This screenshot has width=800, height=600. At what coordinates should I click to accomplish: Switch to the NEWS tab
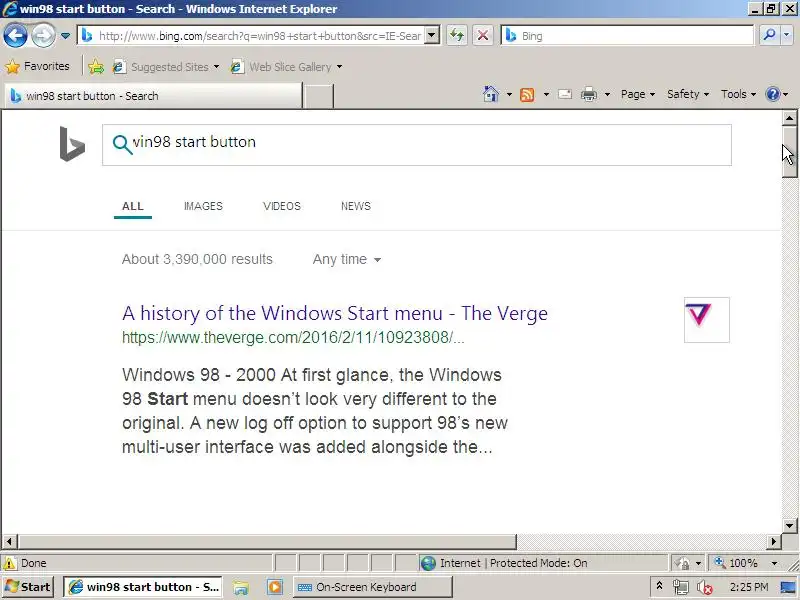[356, 206]
